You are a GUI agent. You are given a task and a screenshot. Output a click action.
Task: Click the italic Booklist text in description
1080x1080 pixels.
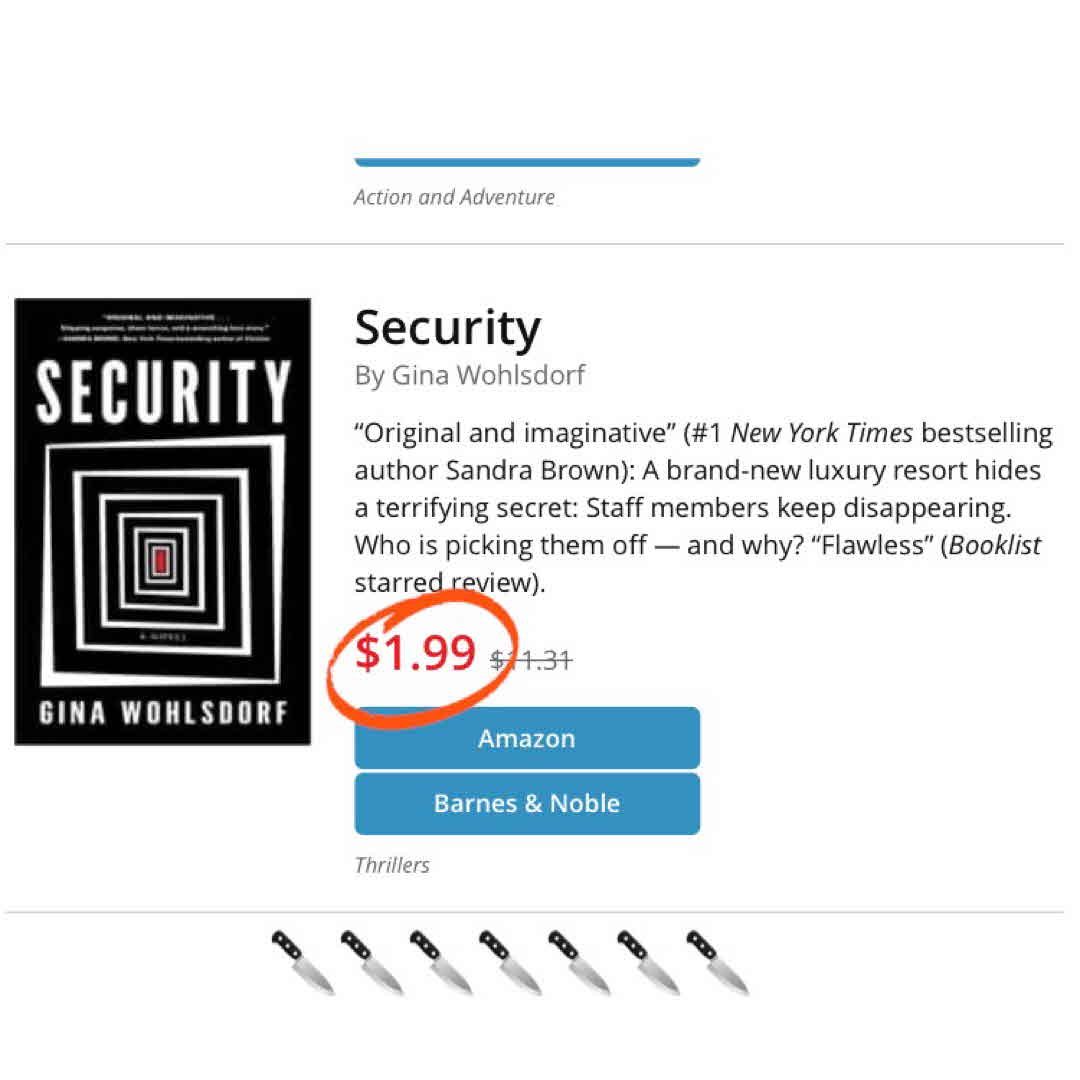point(995,545)
